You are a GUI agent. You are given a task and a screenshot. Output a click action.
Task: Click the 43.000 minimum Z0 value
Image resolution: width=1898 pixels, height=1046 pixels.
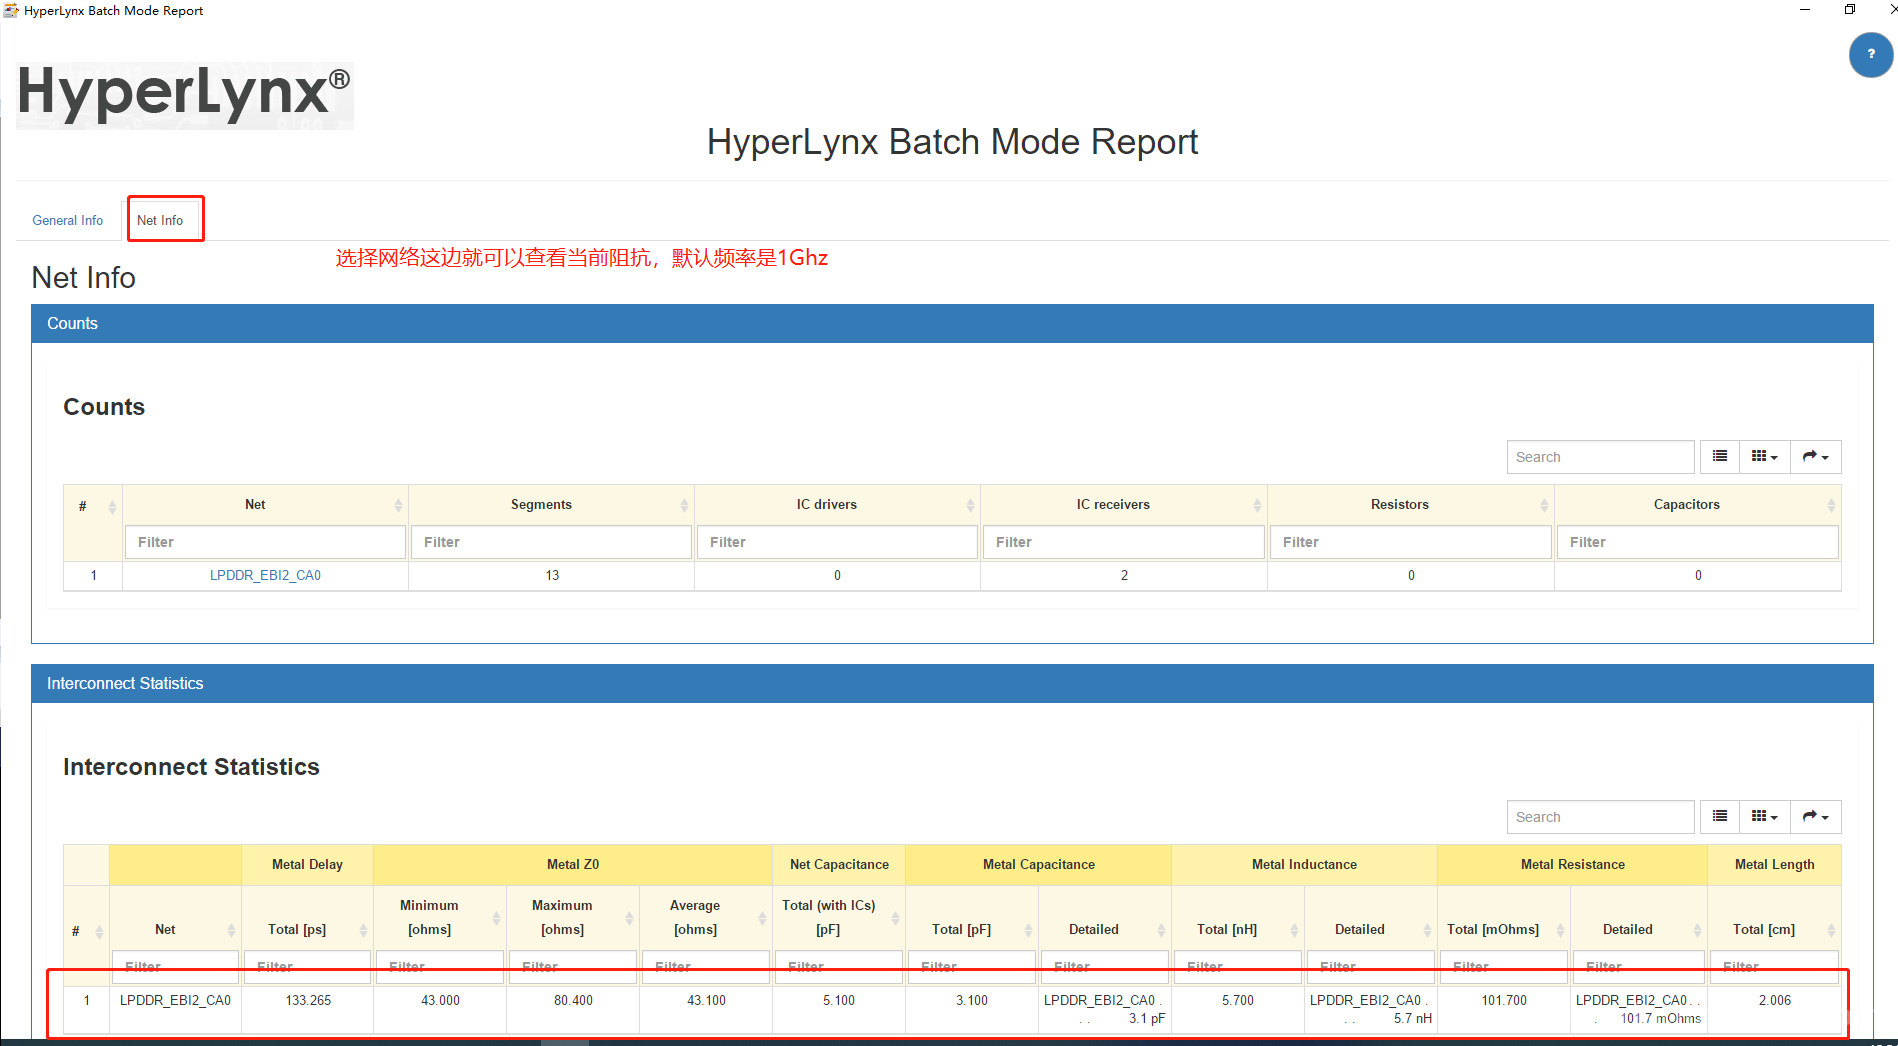click(x=440, y=1000)
